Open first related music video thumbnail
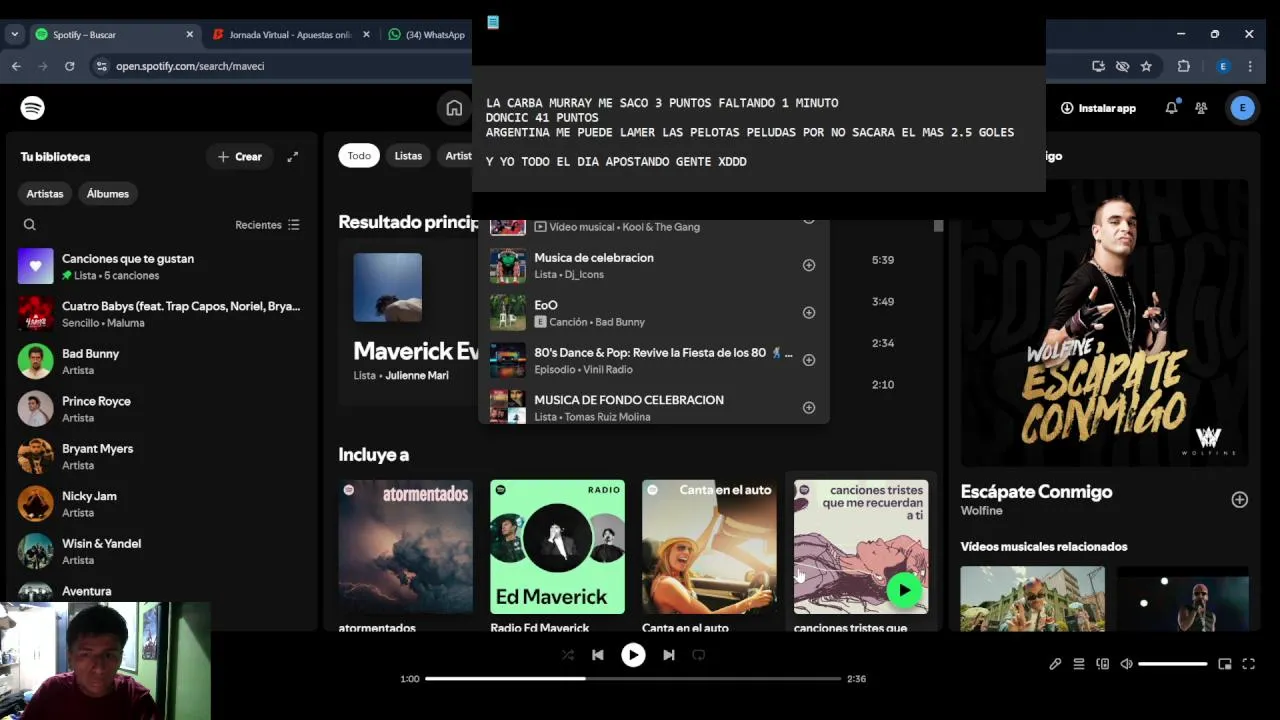This screenshot has height=720, width=1280. pos(1033,599)
